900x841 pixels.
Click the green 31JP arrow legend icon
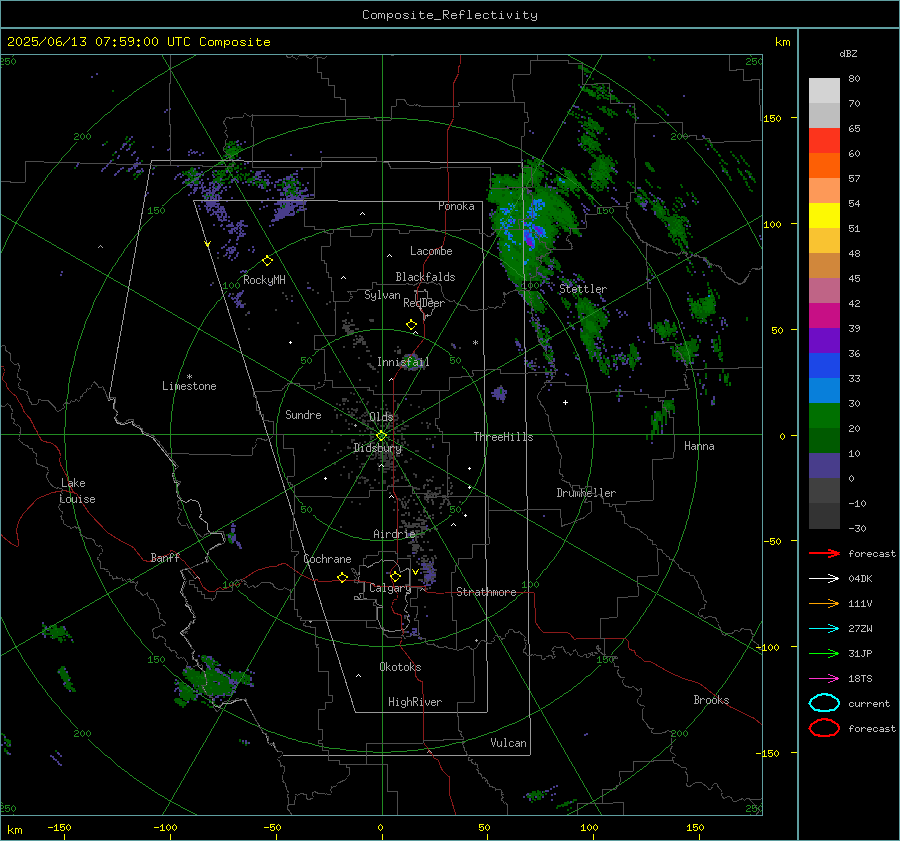tap(824, 653)
